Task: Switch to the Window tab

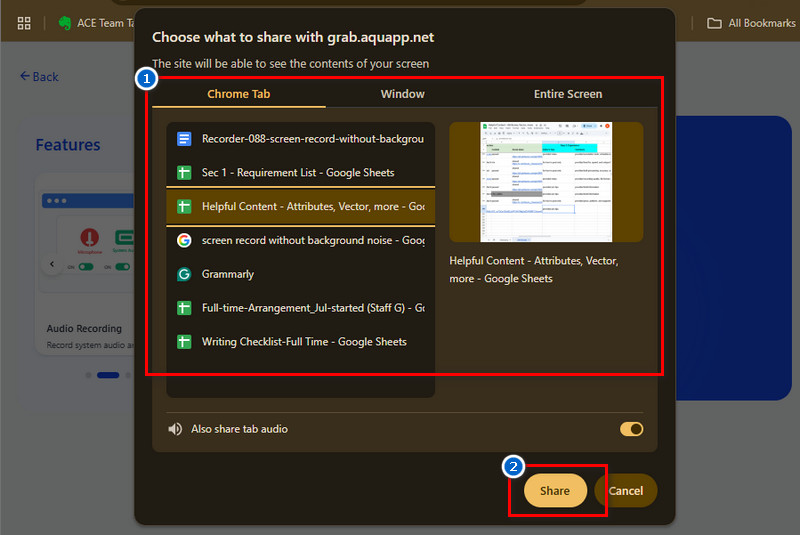Action: pos(403,94)
